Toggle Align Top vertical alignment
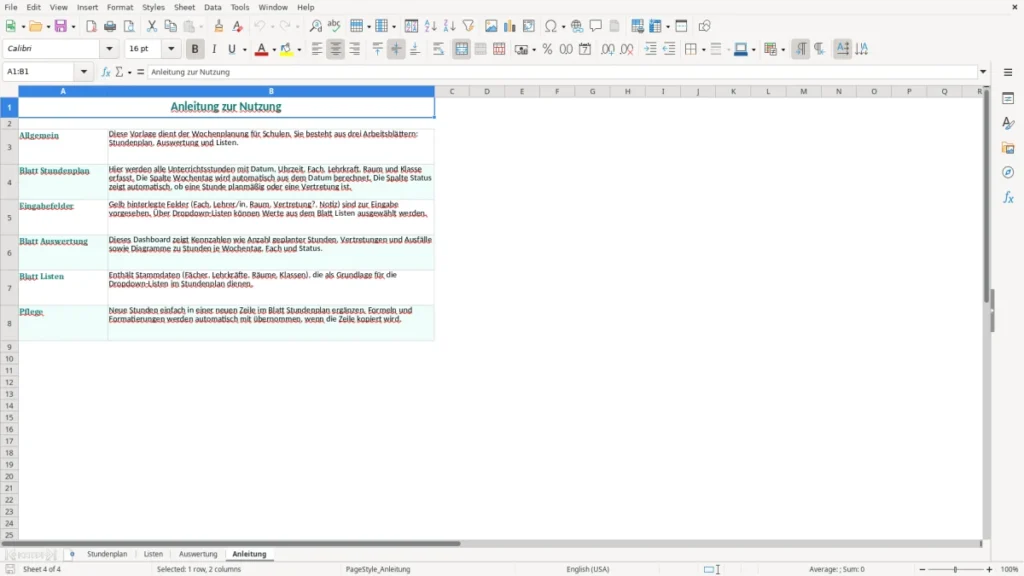The image size is (1024, 576). [377, 49]
